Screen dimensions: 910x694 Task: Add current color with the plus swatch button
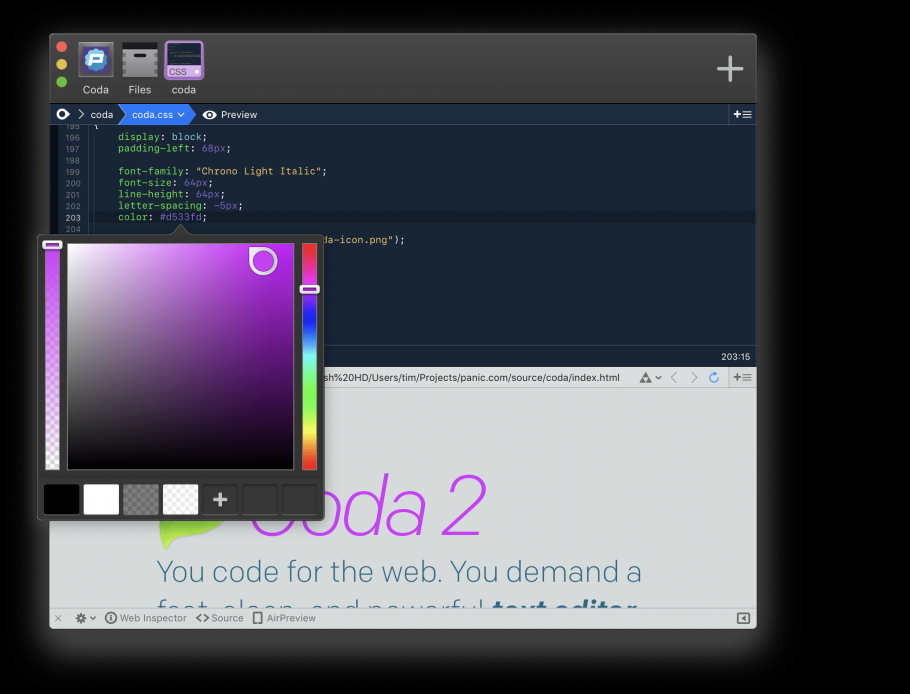(x=220, y=499)
